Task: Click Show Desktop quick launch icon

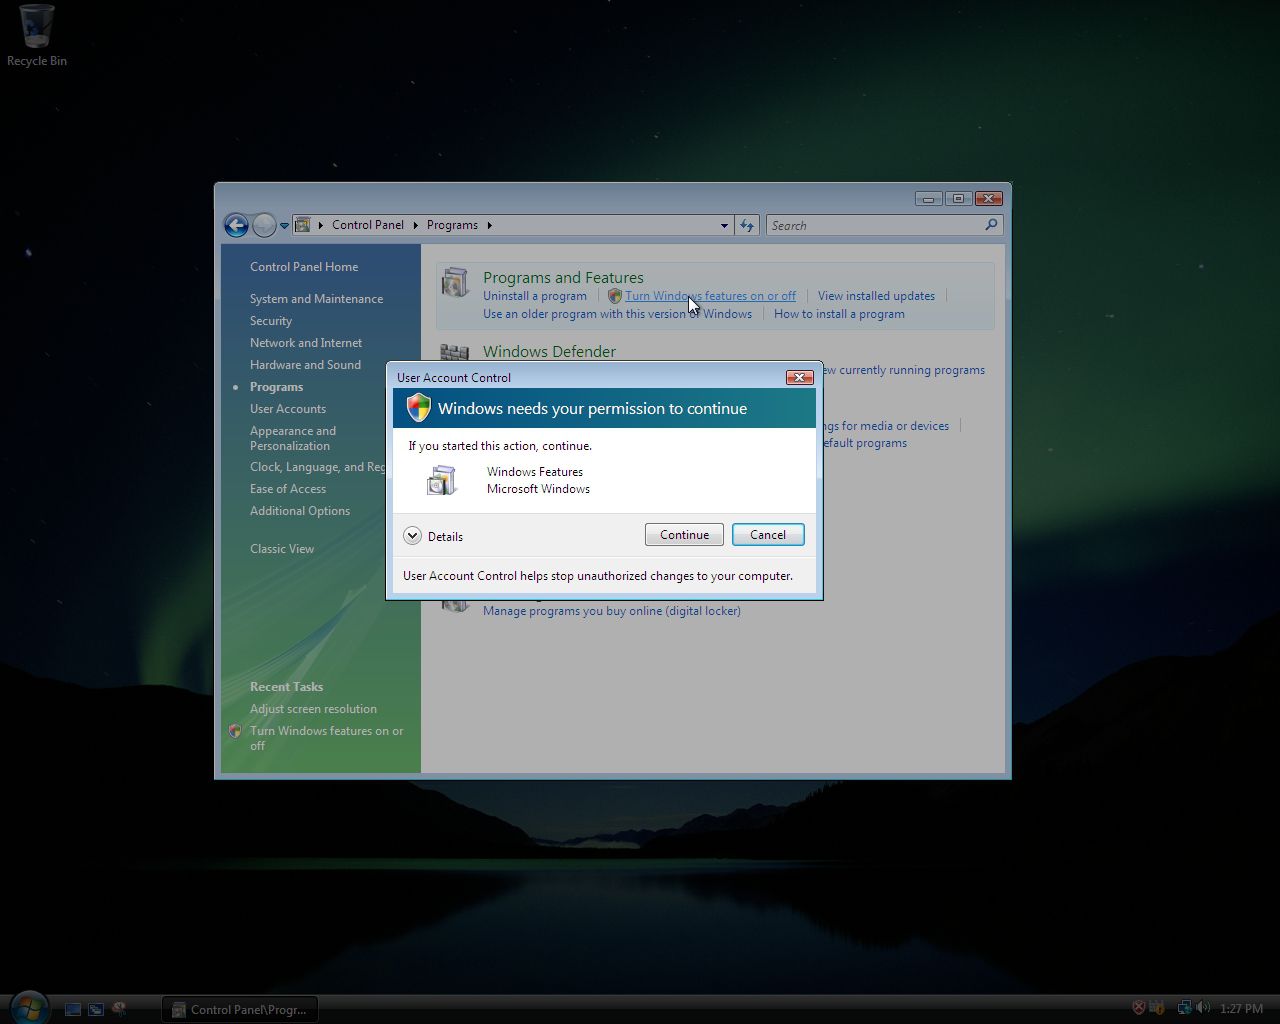Action: point(73,1010)
